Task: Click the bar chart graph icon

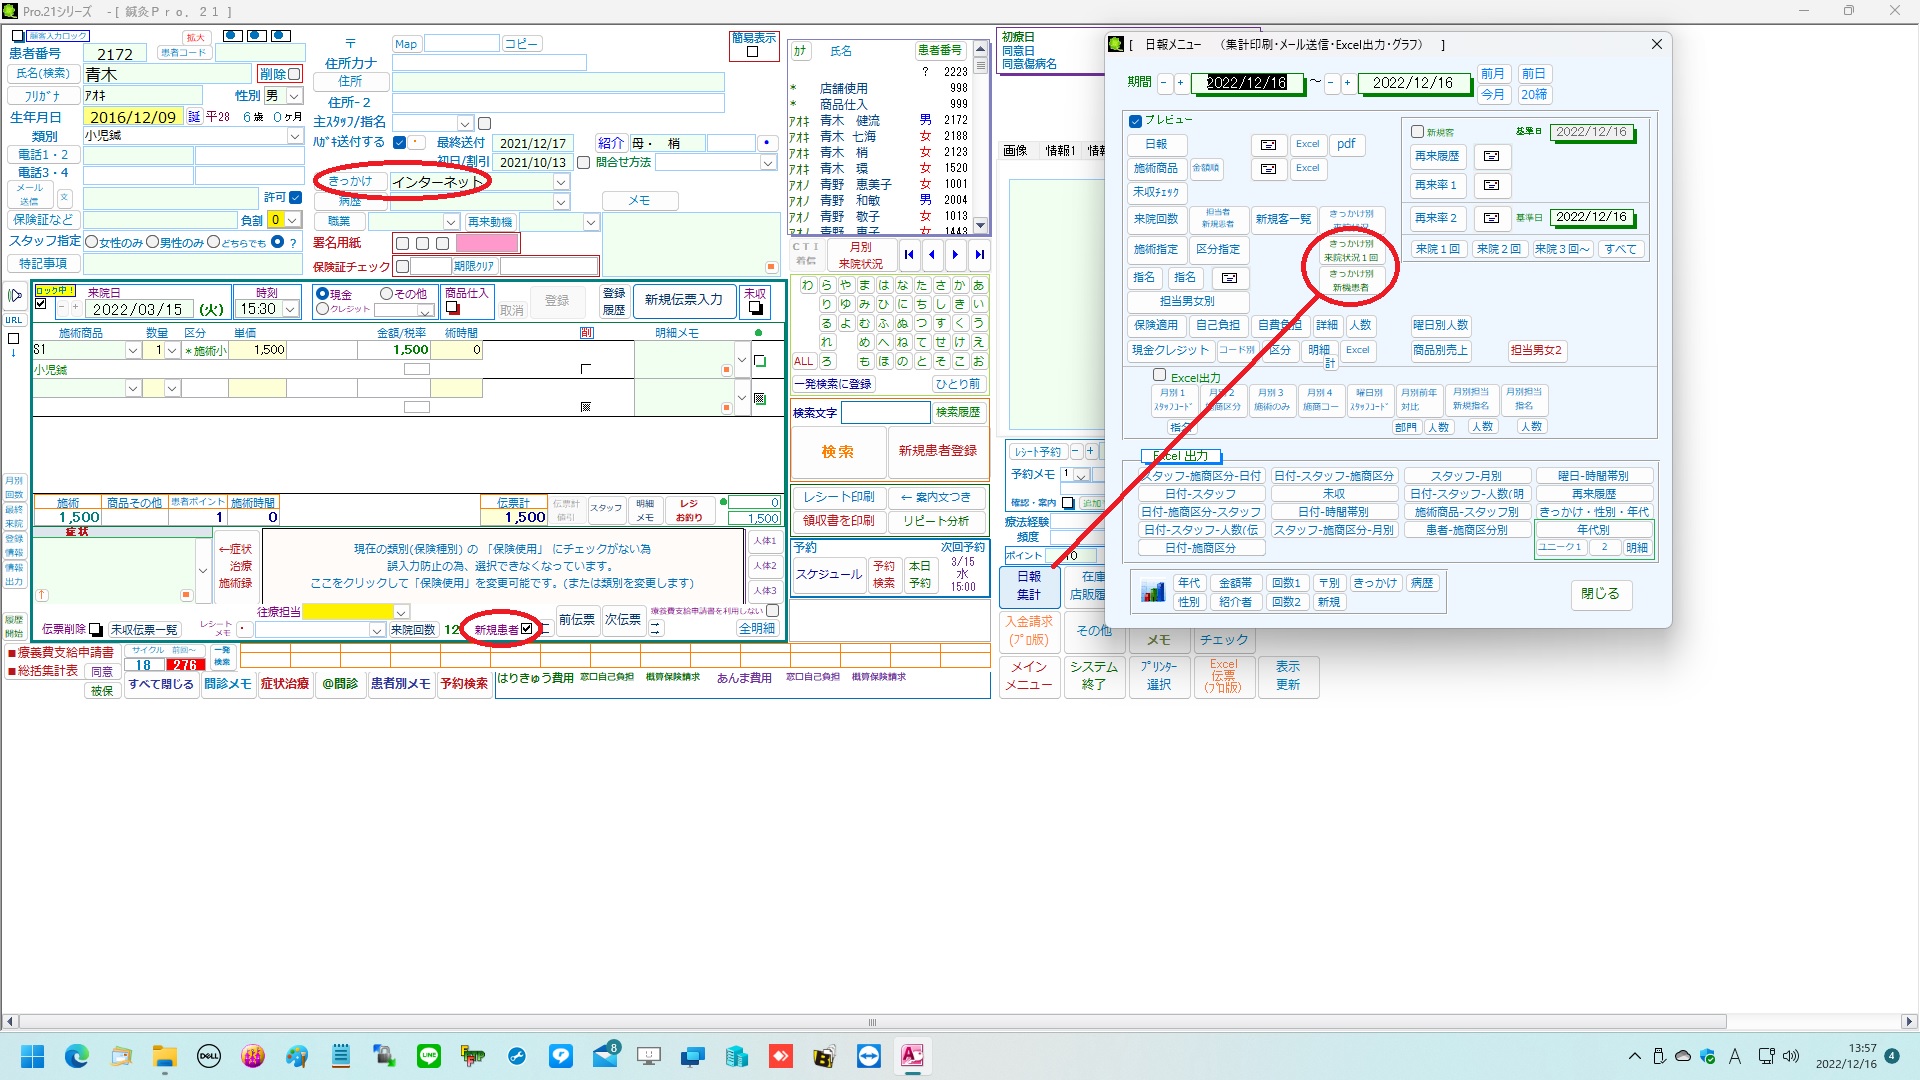Action: click(x=1152, y=592)
